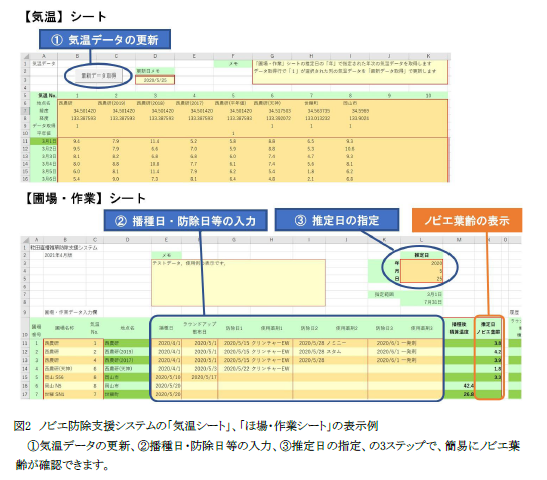Click the highlighted 3月1日 date cell in 気温 sheet
This screenshot has height=480, width=547.
click(x=44, y=141)
